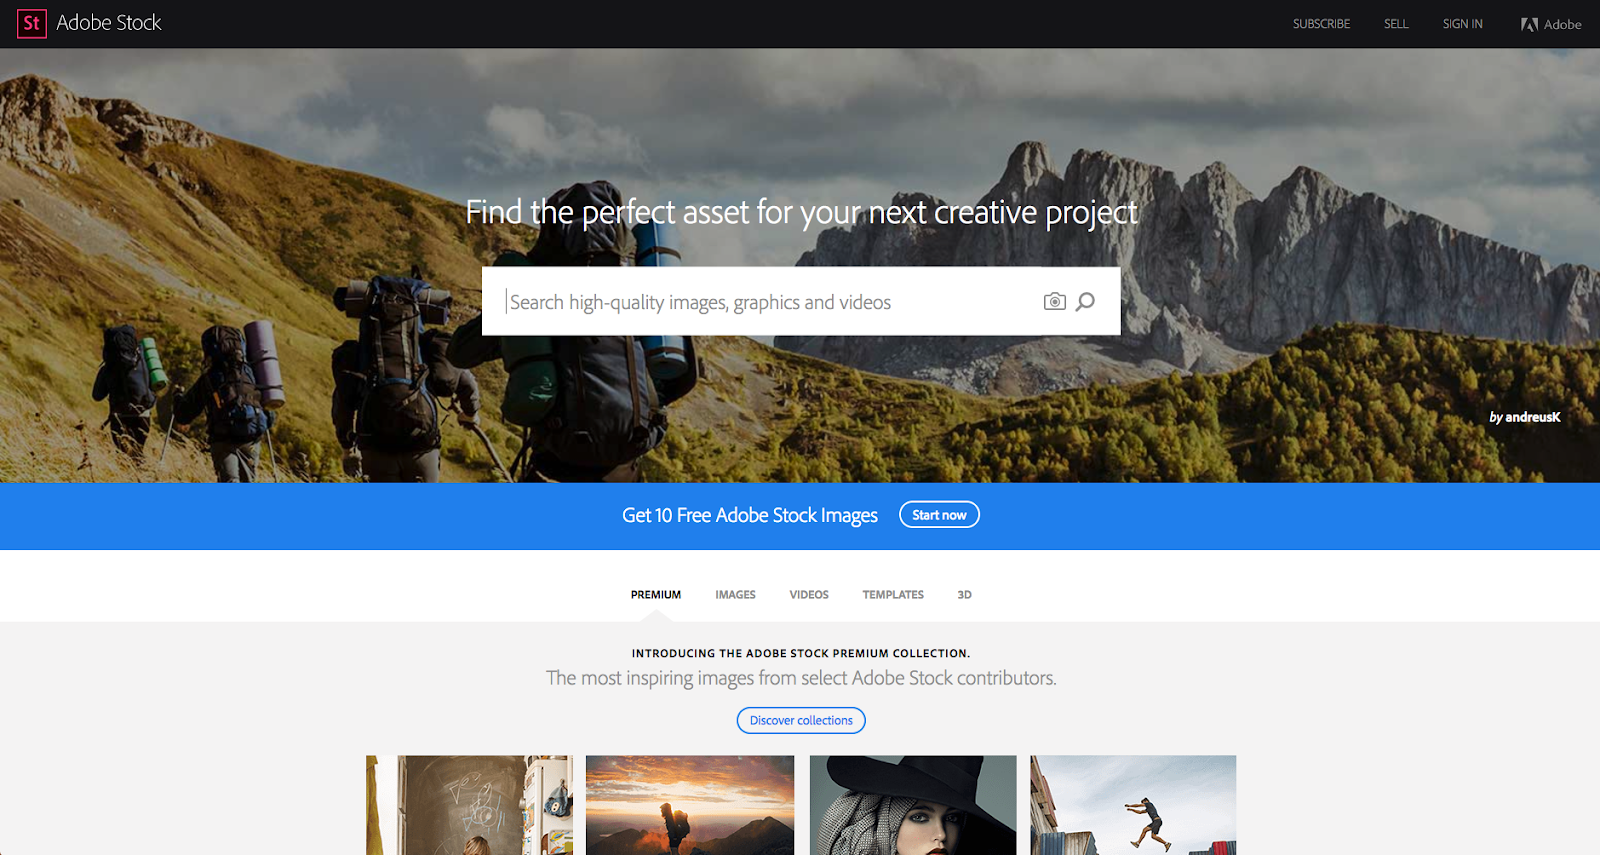This screenshot has width=1600, height=855.
Task: Click the Discover collections button
Action: point(801,720)
